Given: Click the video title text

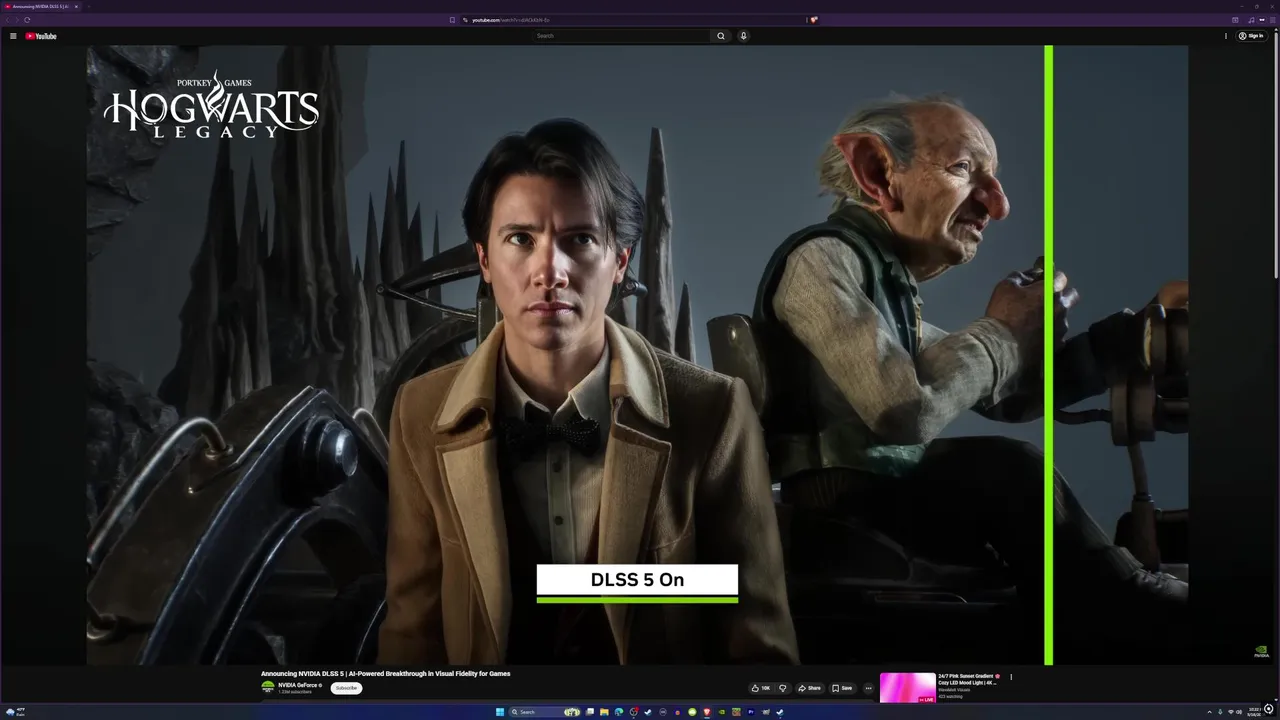Looking at the screenshot, I should click(386, 674).
